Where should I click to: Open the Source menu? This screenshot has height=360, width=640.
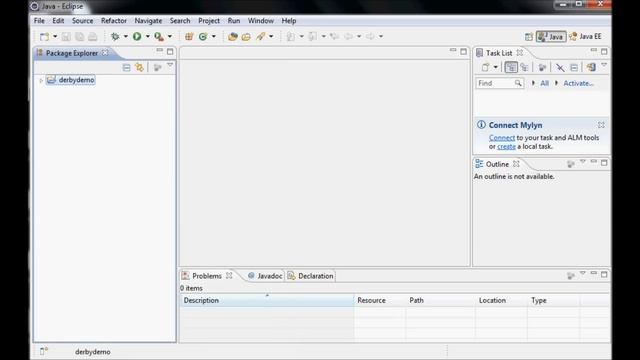pyautogui.click(x=82, y=20)
